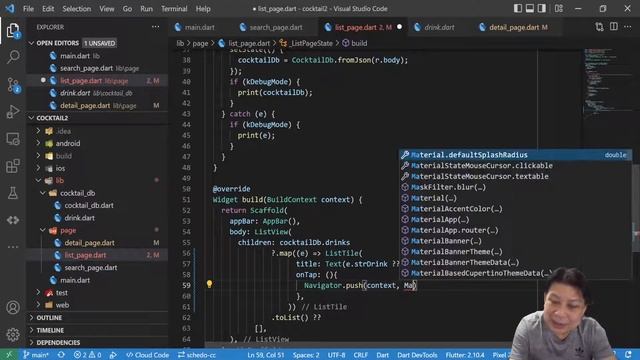640x360 pixels.
Task: Toggle bottom panel layout button
Action: pyautogui.click(x=530, y=9)
